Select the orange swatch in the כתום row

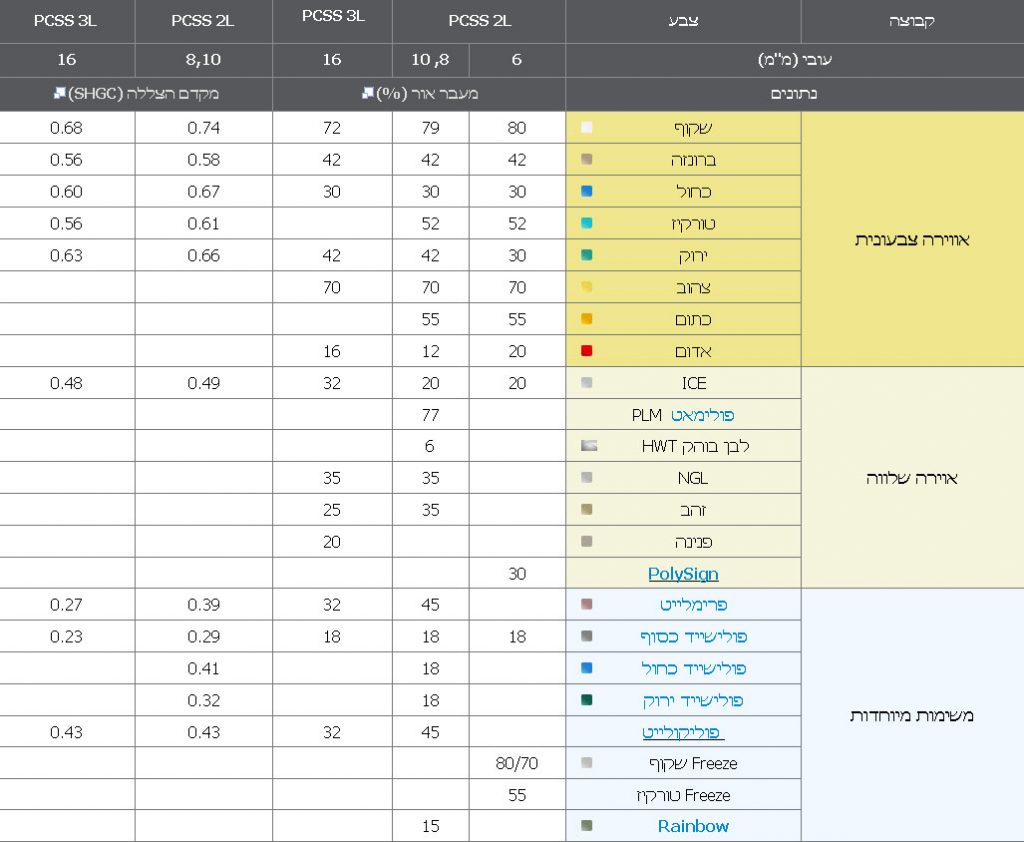(x=586, y=319)
